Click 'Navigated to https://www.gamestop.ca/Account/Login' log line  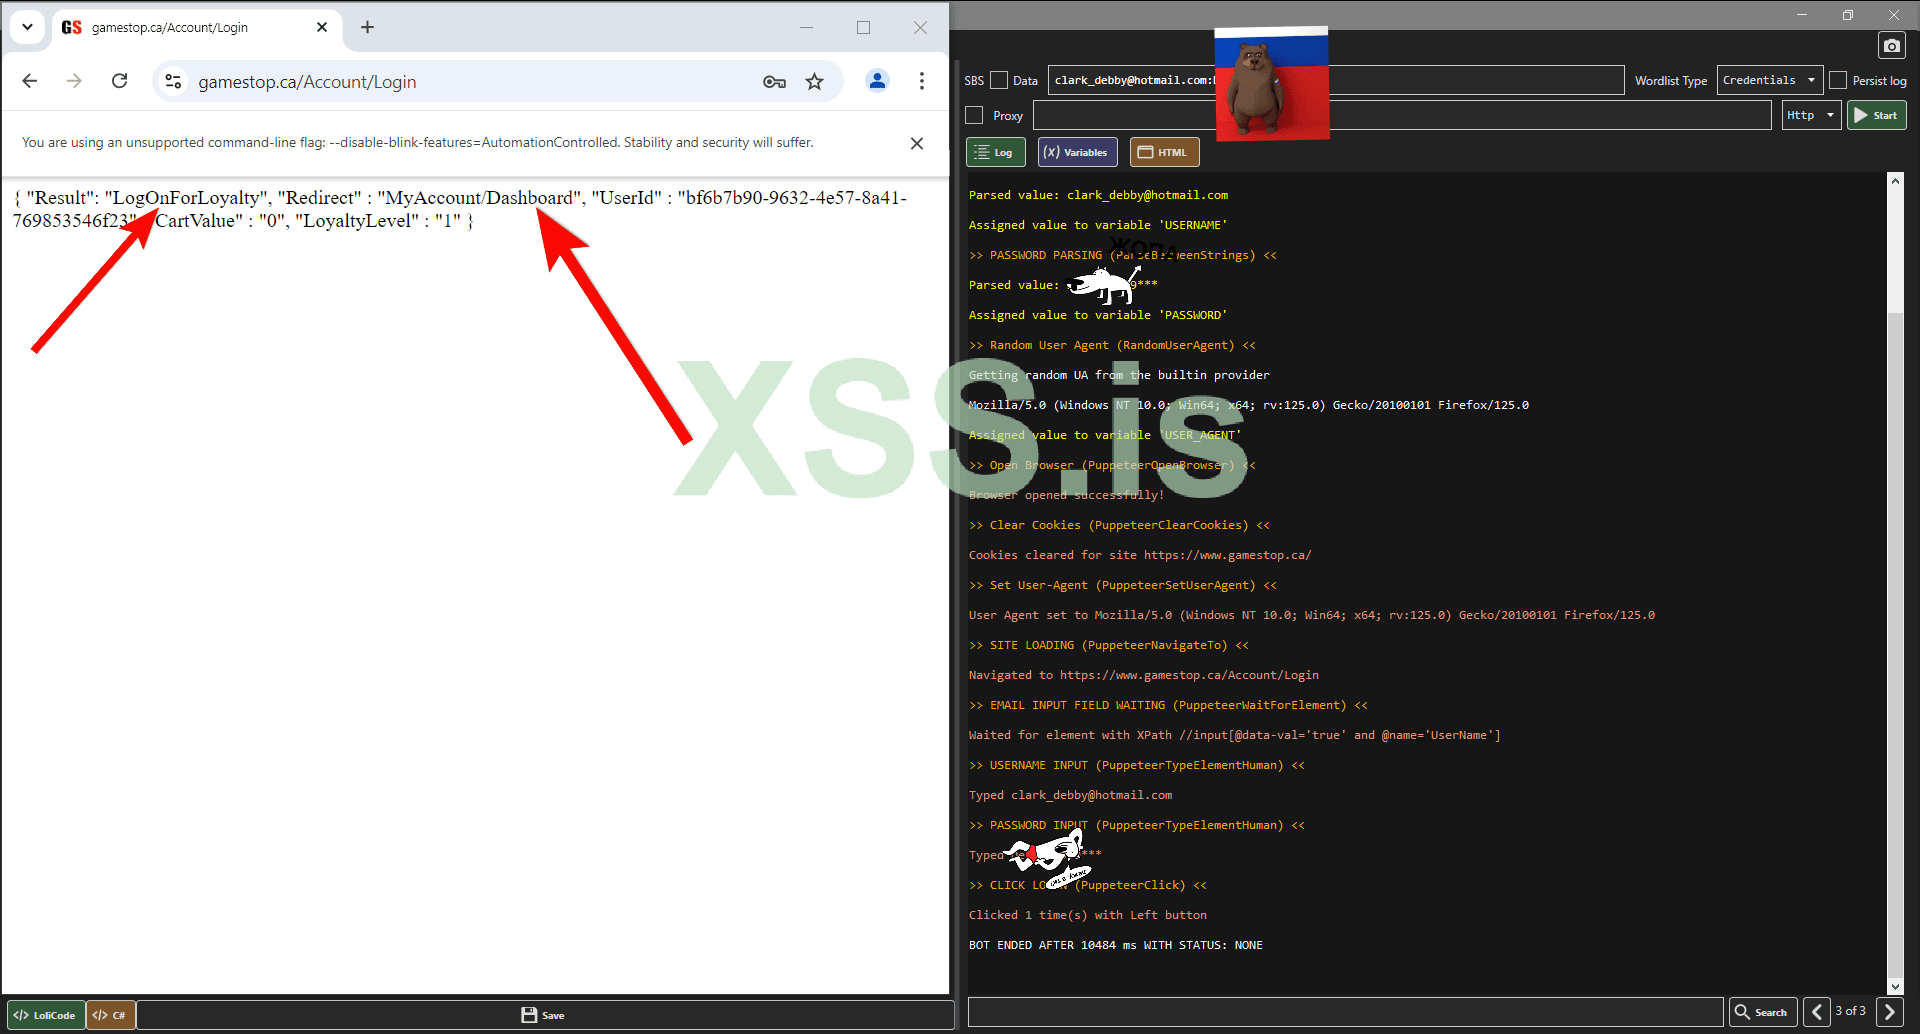tap(1143, 675)
